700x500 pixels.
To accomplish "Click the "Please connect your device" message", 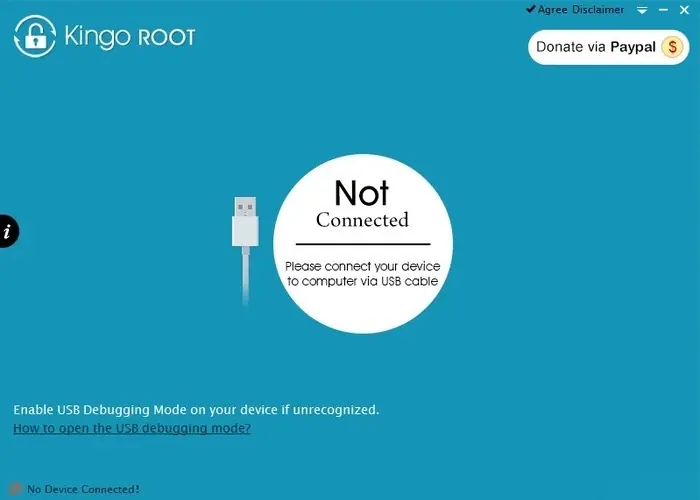I will pyautogui.click(x=362, y=267).
